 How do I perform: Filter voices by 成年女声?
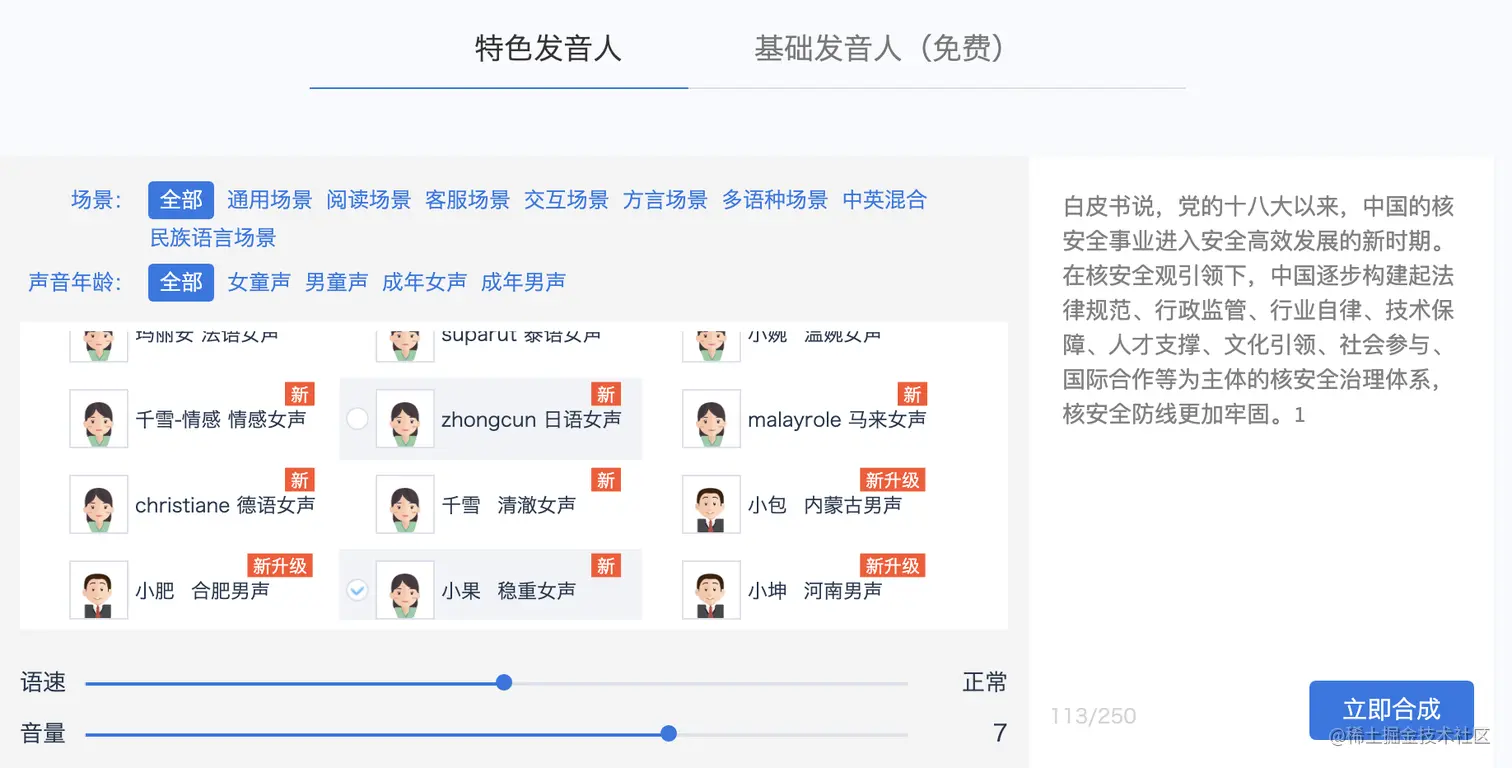[x=424, y=282]
